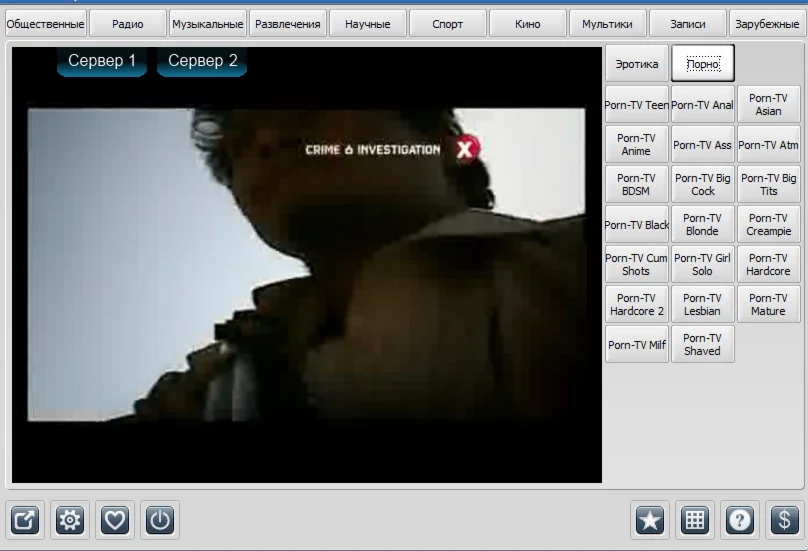Viewport: 808px width, 551px height.
Task: Choose the Сервер 1 stream button
Action: [102, 61]
